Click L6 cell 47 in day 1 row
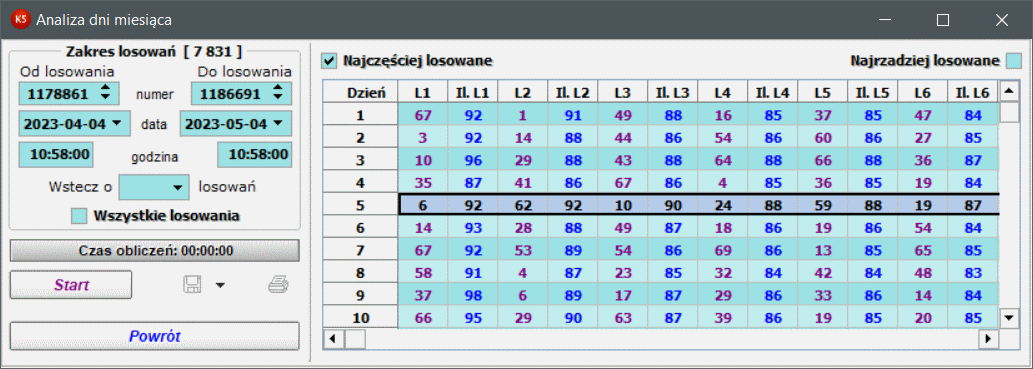 tap(922, 115)
